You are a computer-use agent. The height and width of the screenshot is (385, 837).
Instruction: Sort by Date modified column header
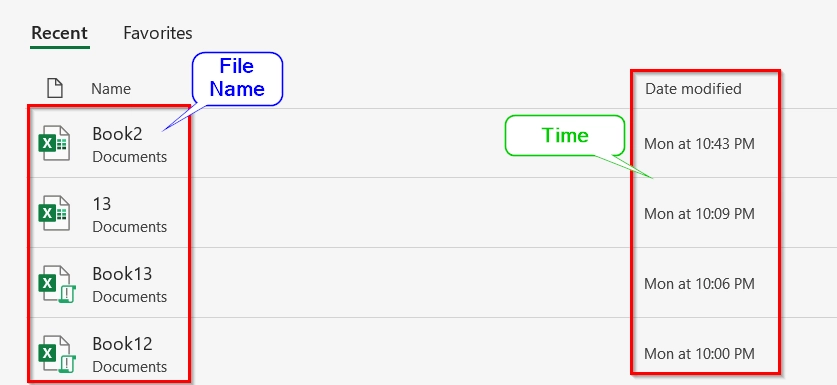pos(693,89)
